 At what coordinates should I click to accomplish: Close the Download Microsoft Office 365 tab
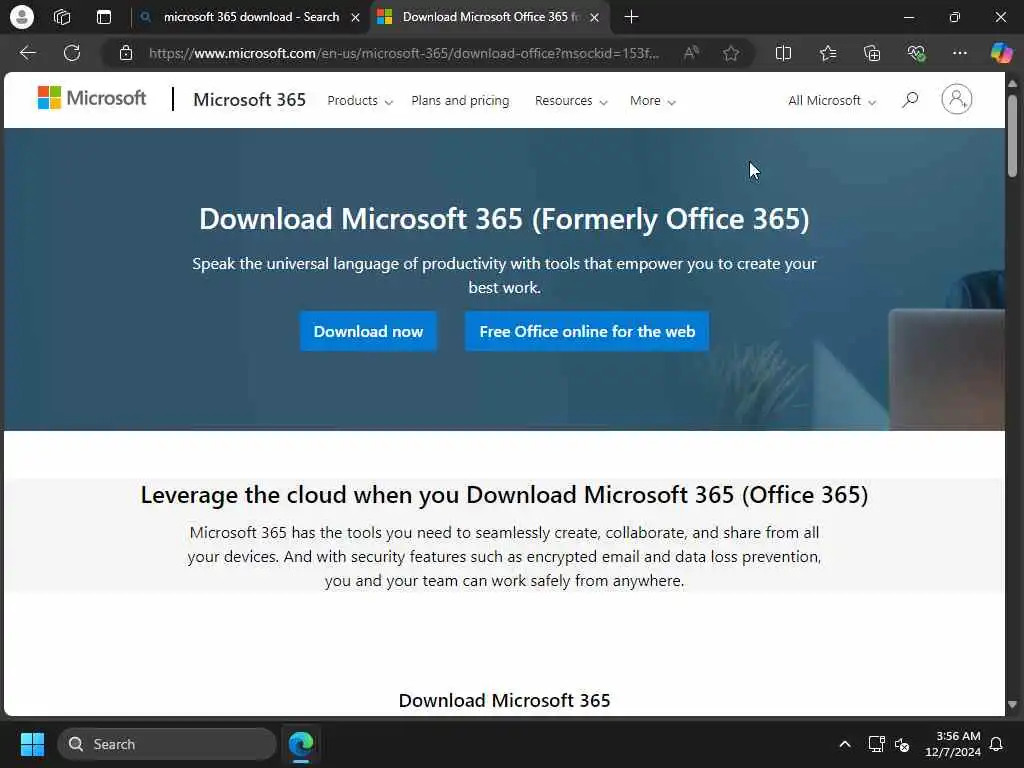coord(594,18)
